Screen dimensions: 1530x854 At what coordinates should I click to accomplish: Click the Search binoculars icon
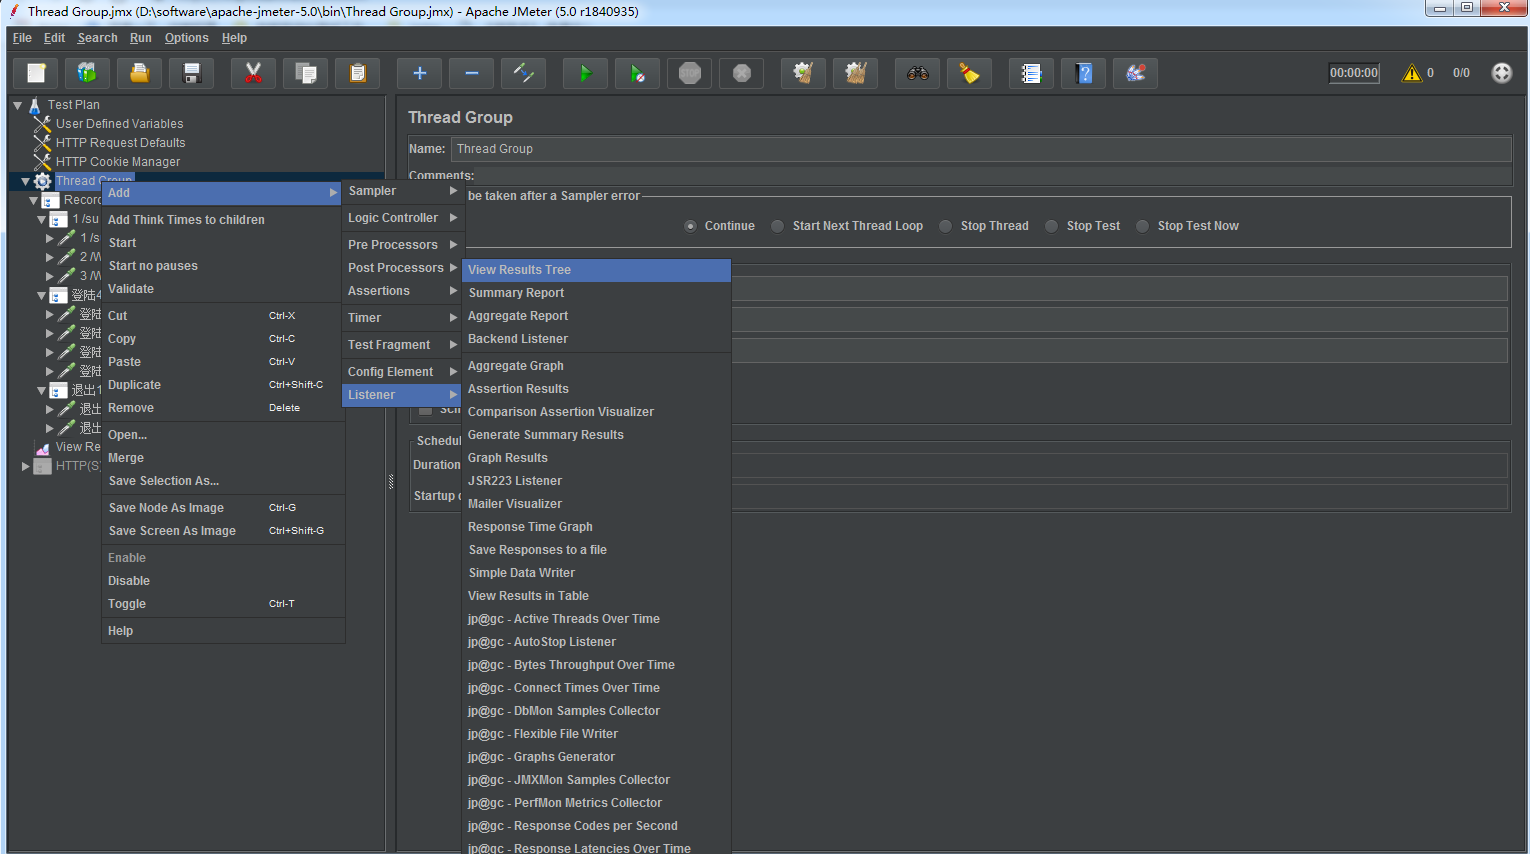(917, 73)
